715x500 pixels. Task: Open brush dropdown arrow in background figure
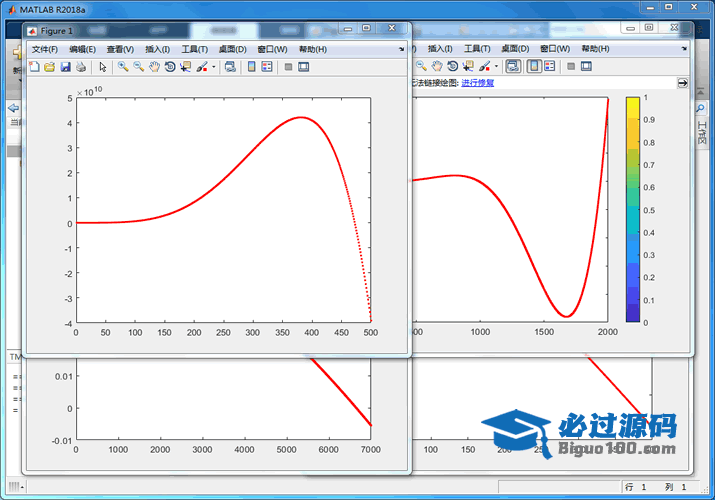pyautogui.click(x=496, y=67)
